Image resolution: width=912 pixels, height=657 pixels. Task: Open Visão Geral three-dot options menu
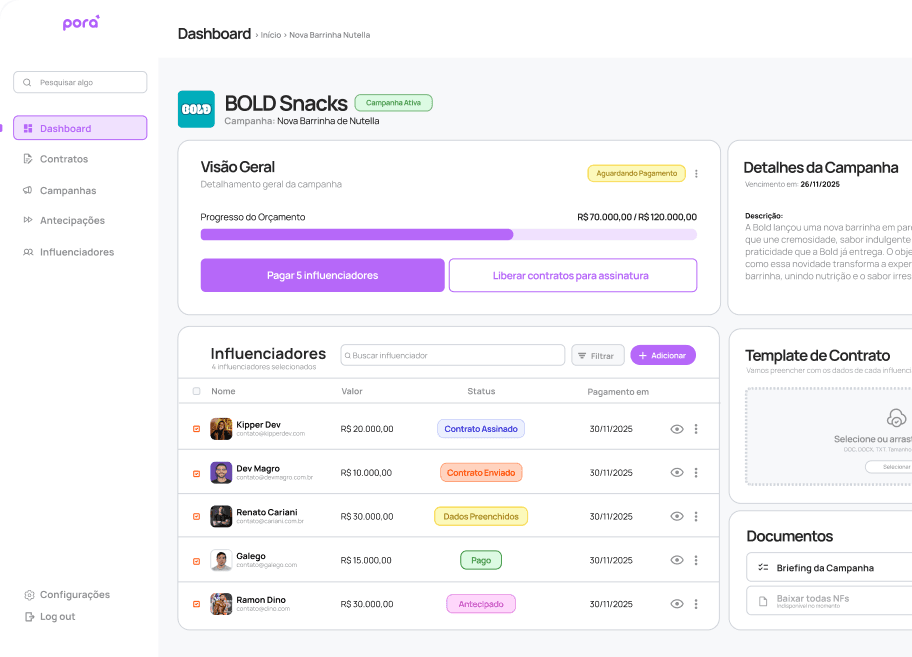(696, 173)
